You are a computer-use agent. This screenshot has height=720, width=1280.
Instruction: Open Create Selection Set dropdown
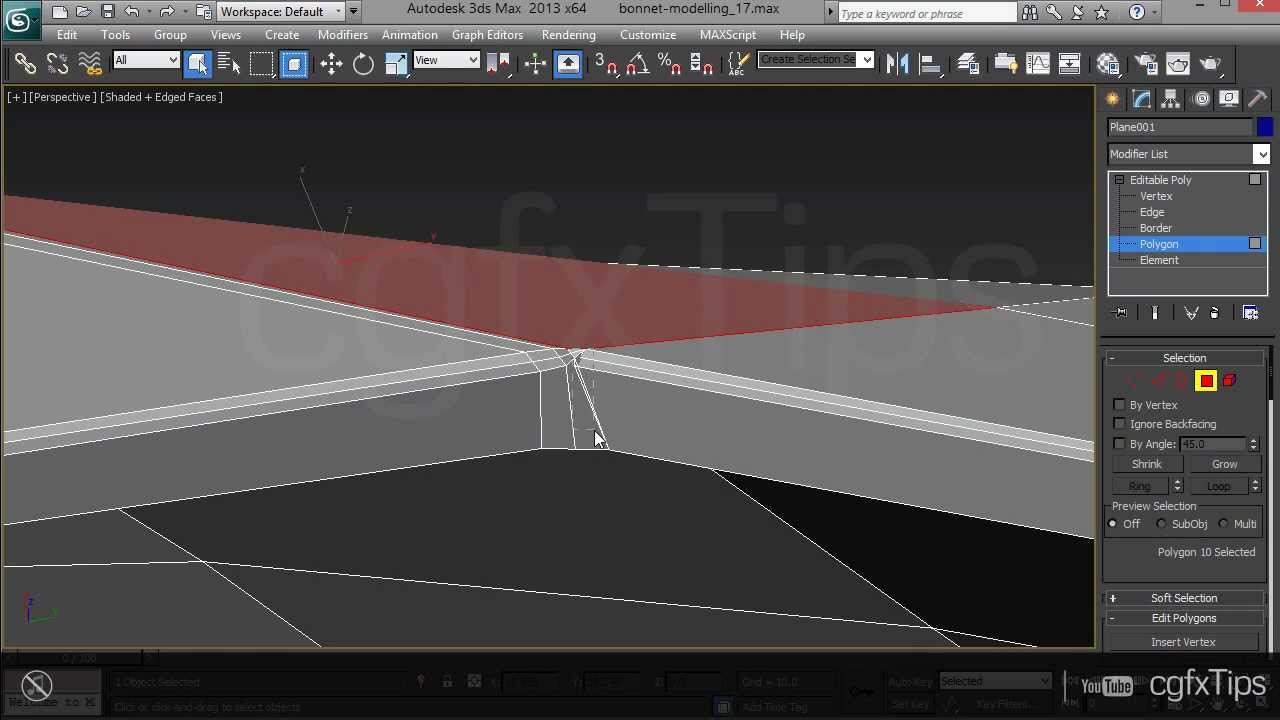[x=815, y=60]
